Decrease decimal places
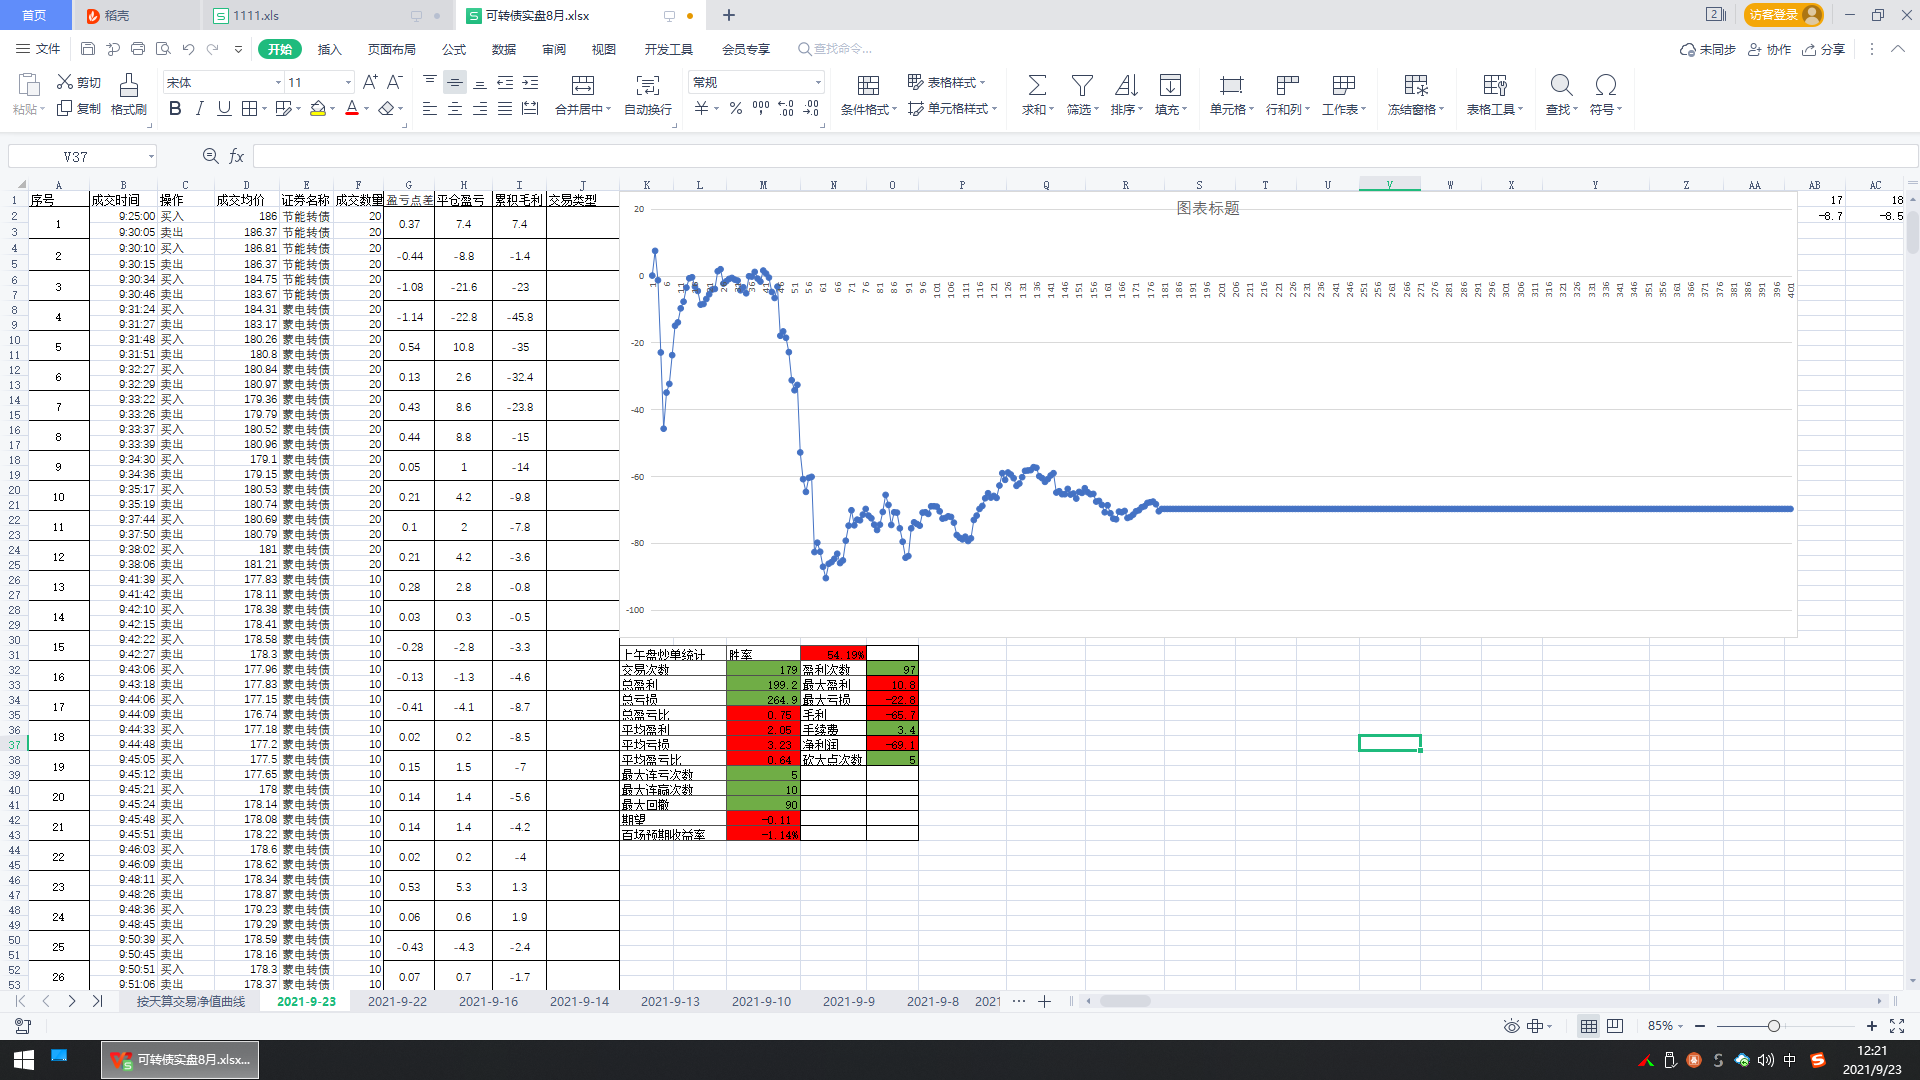Image resolution: width=1920 pixels, height=1080 pixels. point(811,108)
